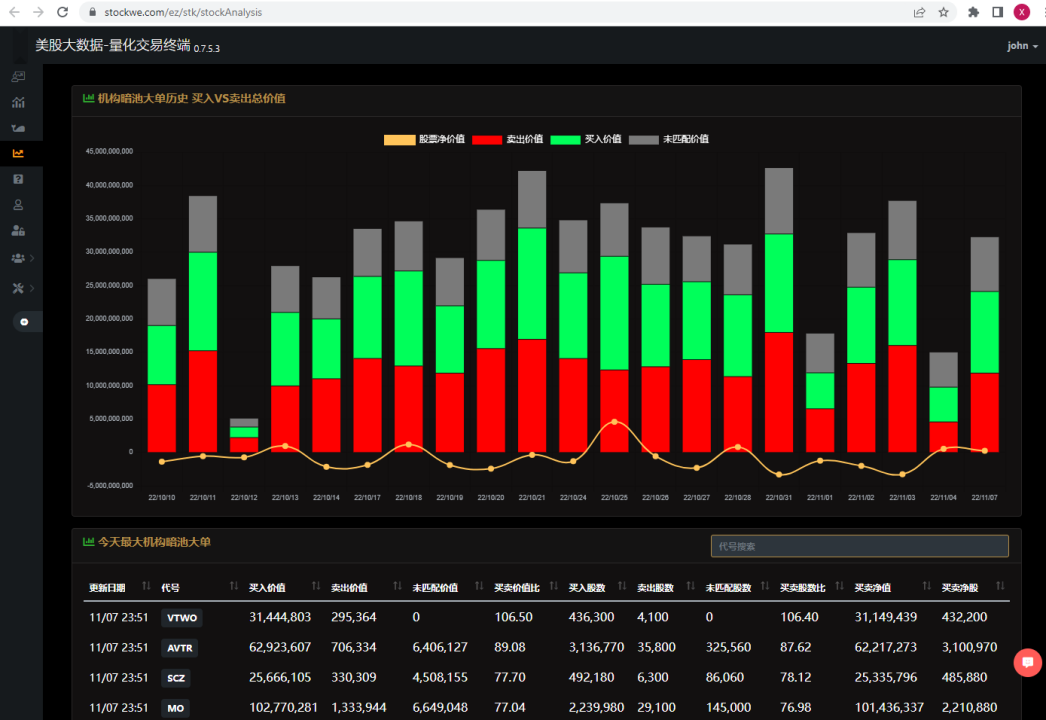
Task: Click the 22/11/07 bar in chart
Action: [x=985, y=345]
